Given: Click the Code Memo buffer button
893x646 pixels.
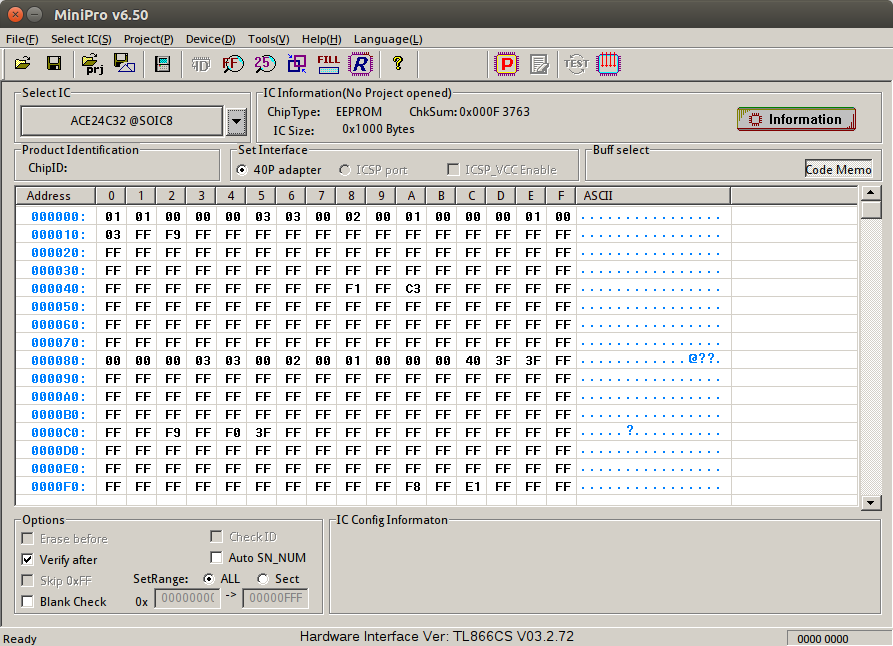Looking at the screenshot, I should 838,169.
